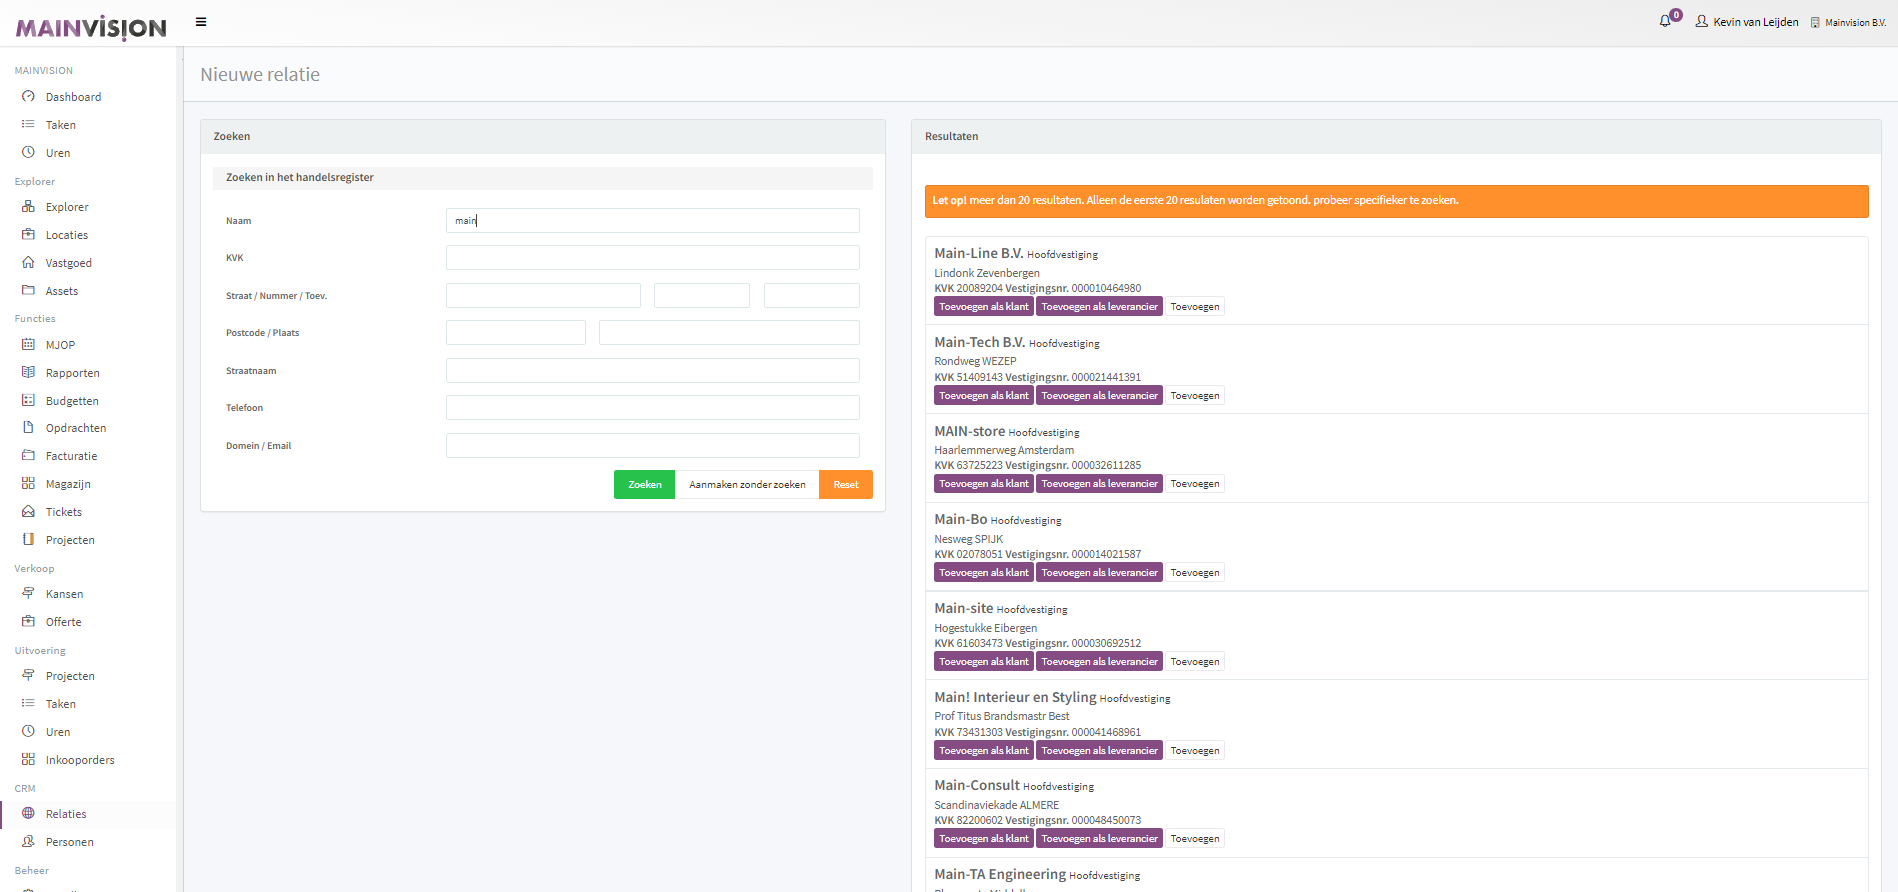
Task: Click the Offerte icon
Action: (28, 621)
